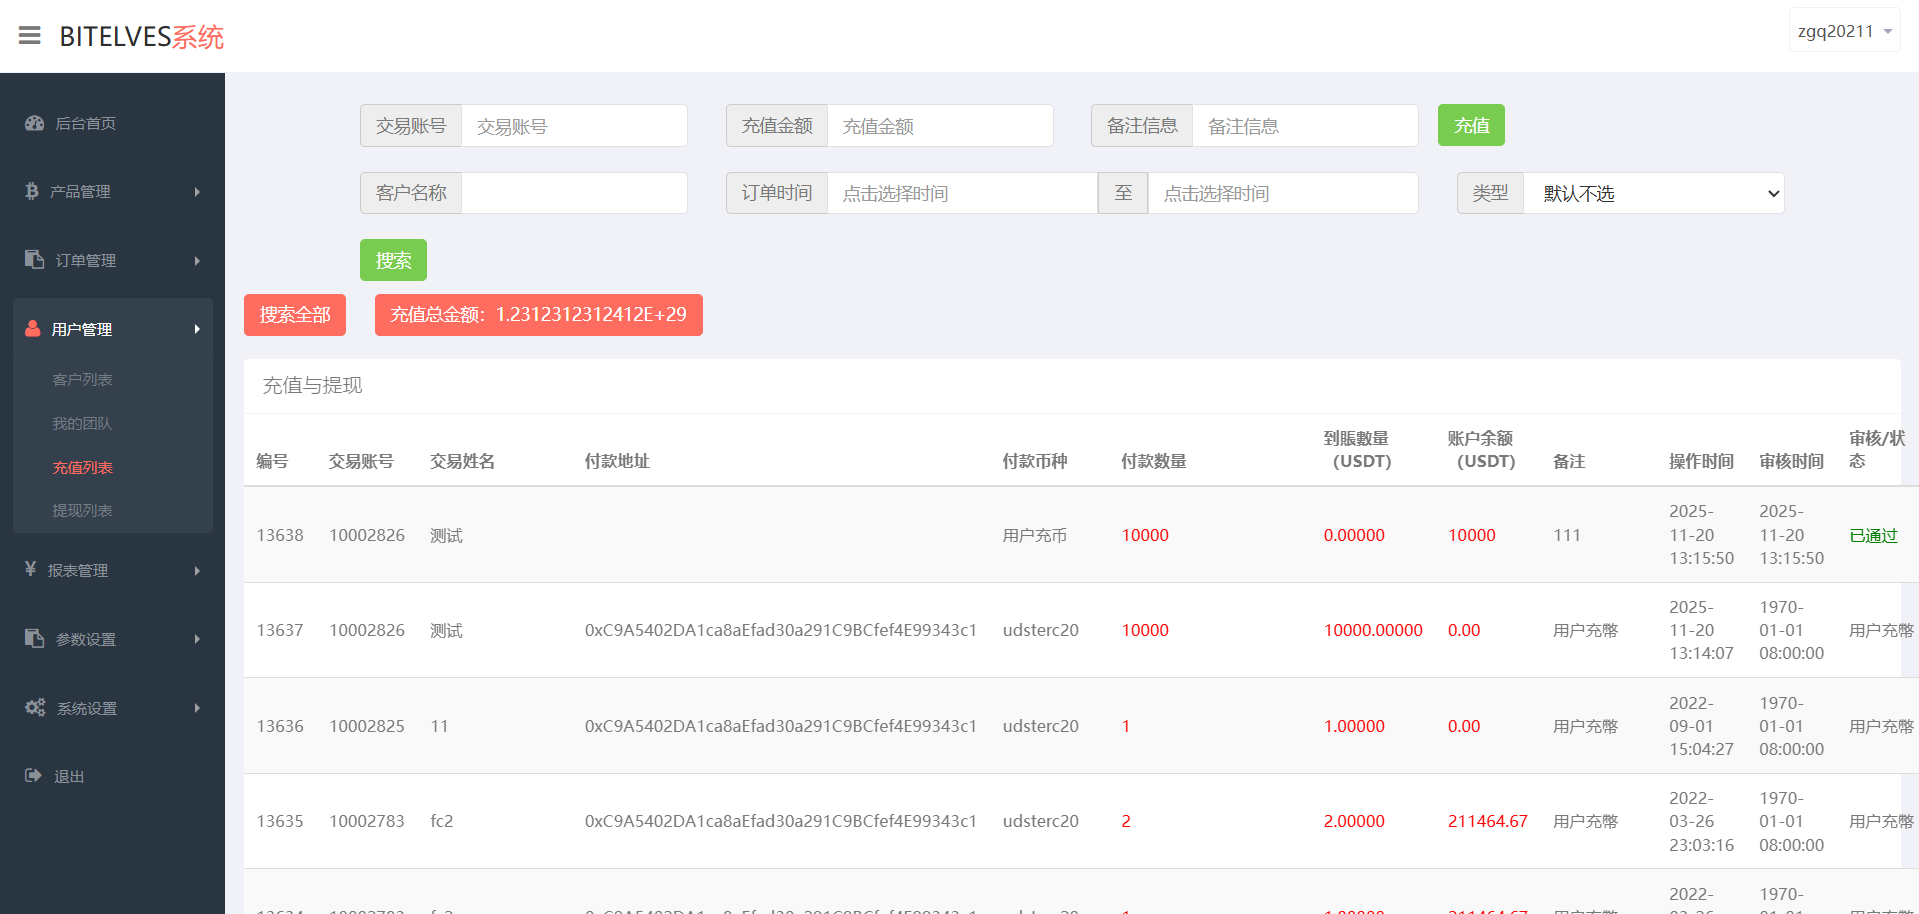Open the zgq20211 user dropdown
The height and width of the screenshot is (914, 1919).
[1844, 31]
